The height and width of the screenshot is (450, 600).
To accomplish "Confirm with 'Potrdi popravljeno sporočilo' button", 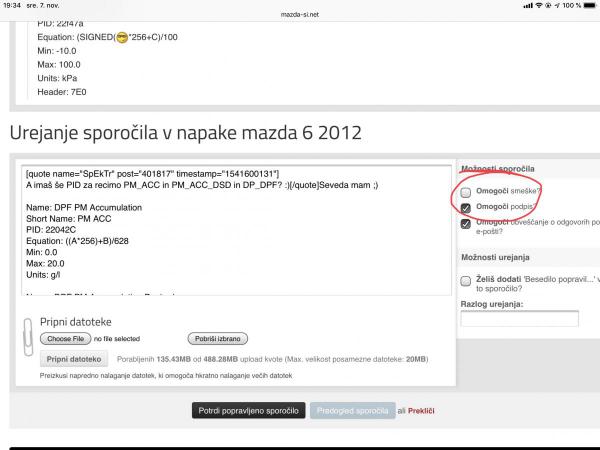I will pos(249,411).
